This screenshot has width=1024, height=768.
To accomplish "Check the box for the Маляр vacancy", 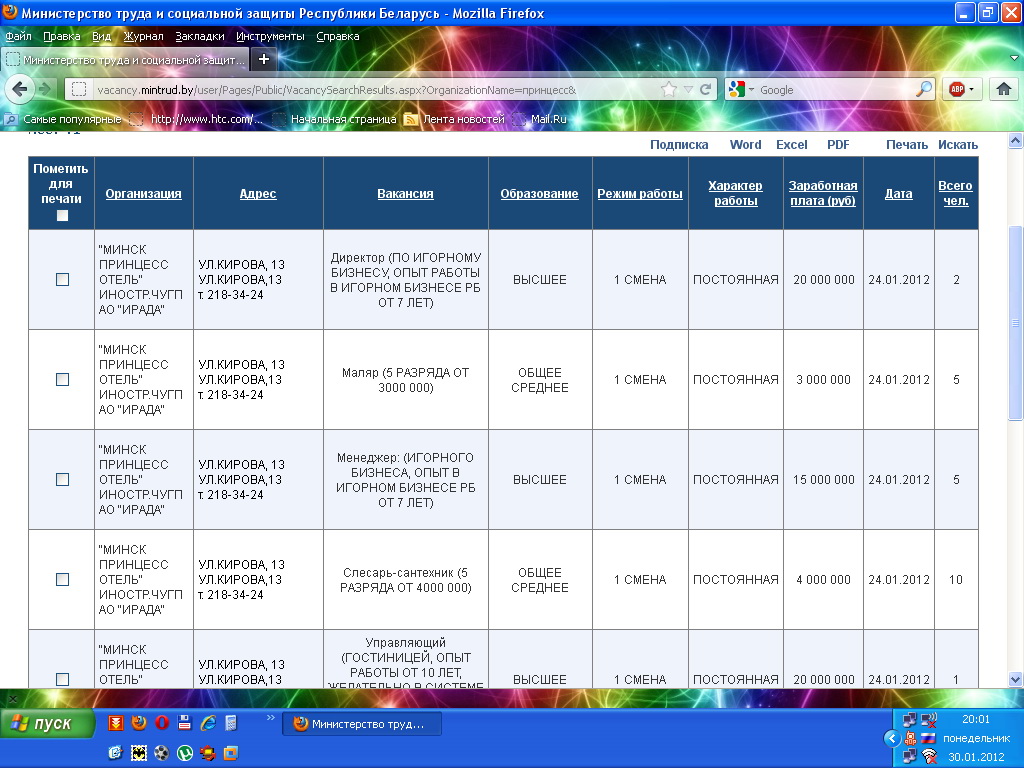I will 62,380.
